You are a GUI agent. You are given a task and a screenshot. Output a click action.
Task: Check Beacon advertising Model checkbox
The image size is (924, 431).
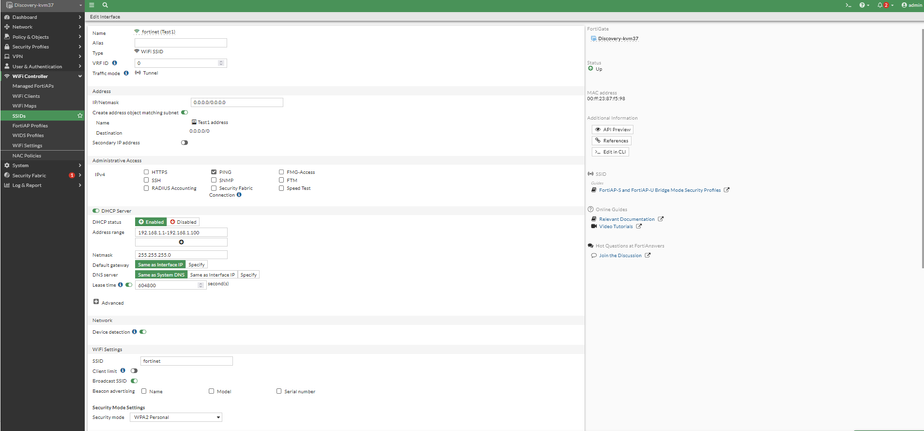point(211,391)
